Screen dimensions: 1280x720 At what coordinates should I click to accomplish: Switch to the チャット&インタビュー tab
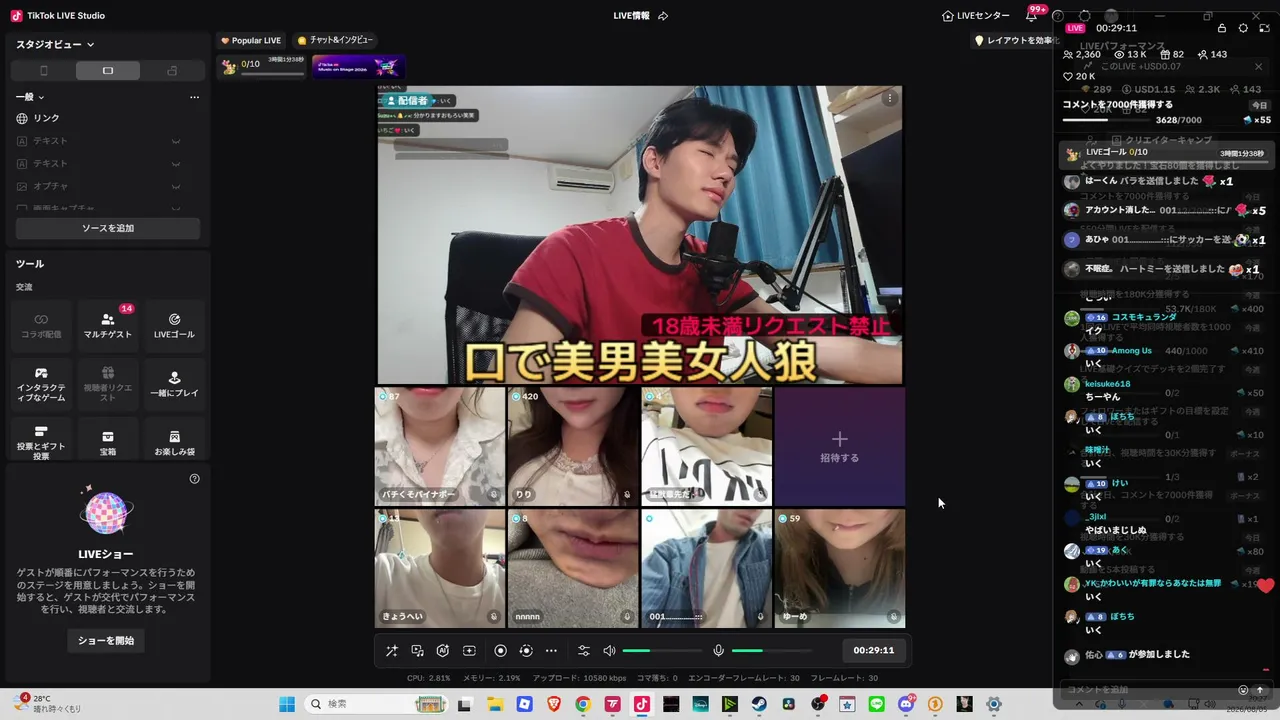335,41
